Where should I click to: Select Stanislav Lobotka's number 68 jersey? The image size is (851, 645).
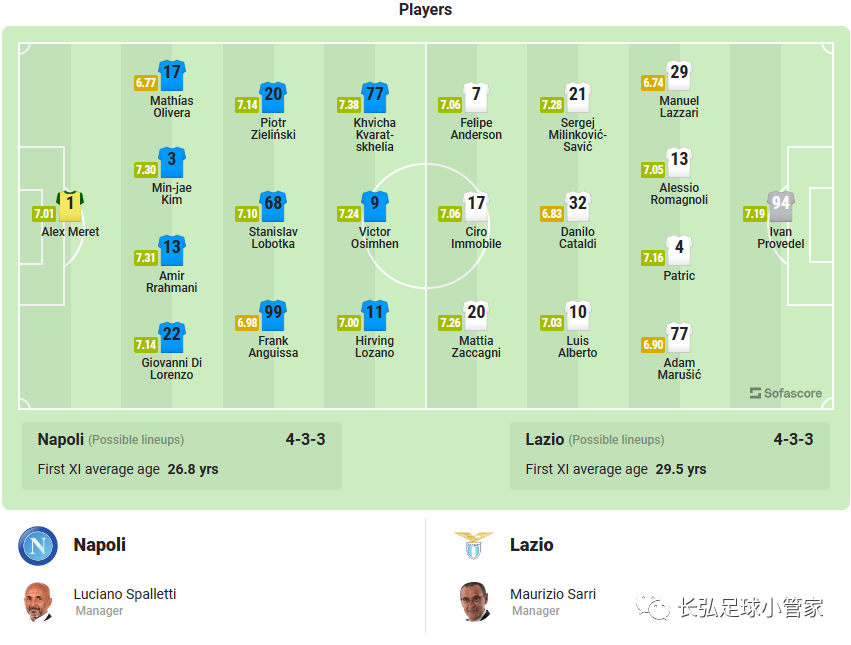click(273, 206)
